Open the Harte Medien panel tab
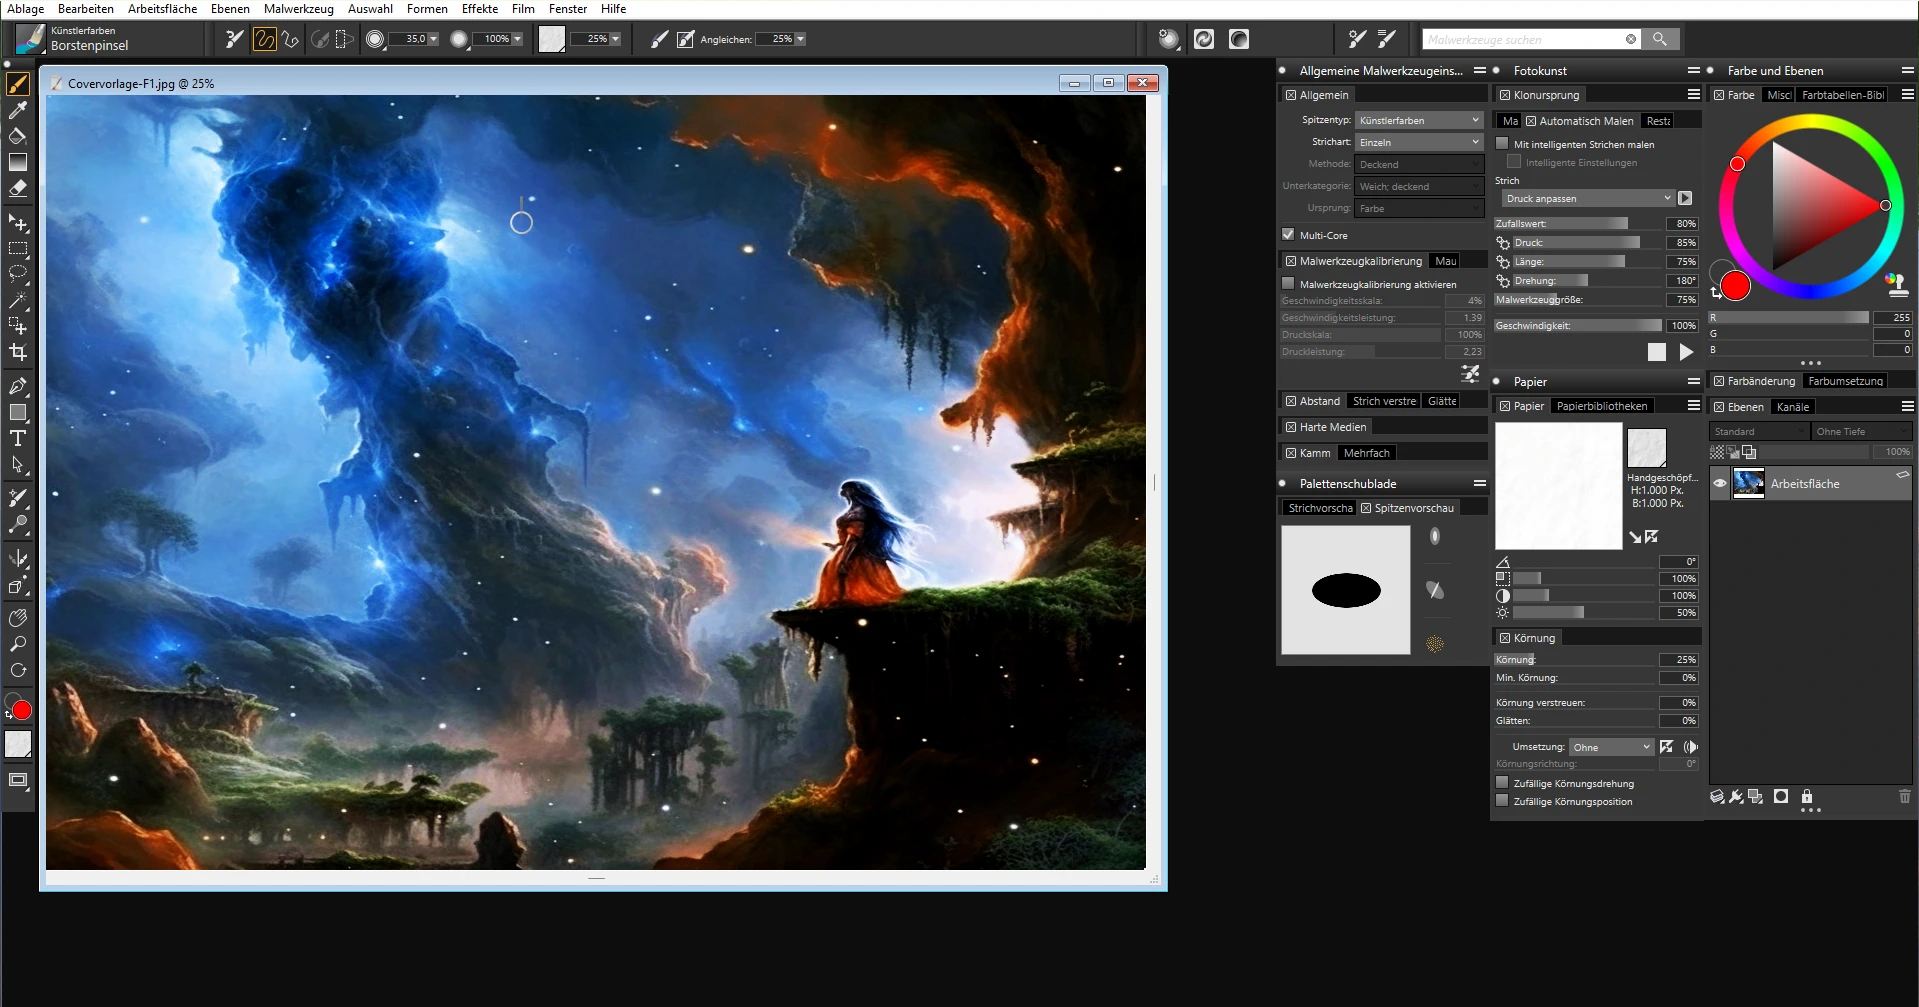Screen dimensions: 1919x1007 pyautogui.click(x=1332, y=427)
